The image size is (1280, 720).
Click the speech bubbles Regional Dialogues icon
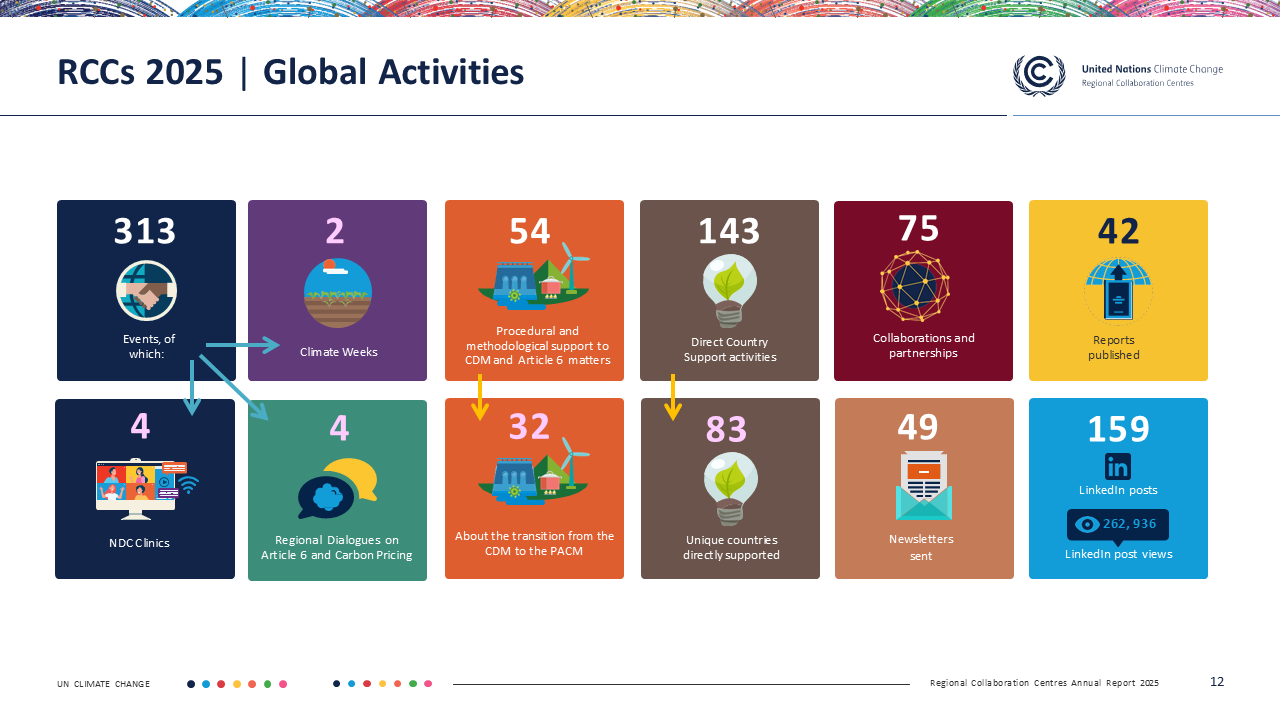[338, 489]
